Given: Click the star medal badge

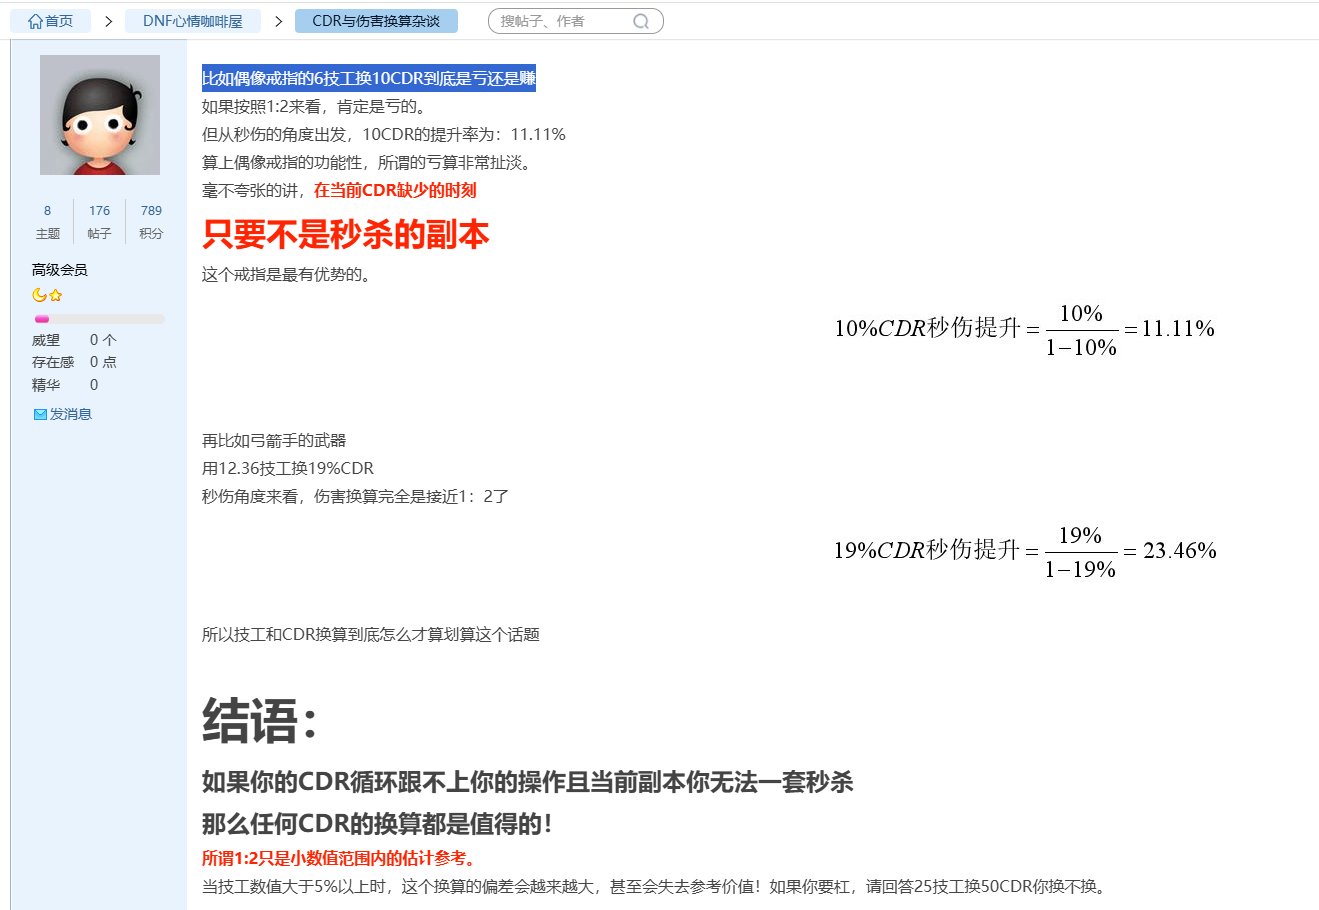Looking at the screenshot, I should (55, 295).
